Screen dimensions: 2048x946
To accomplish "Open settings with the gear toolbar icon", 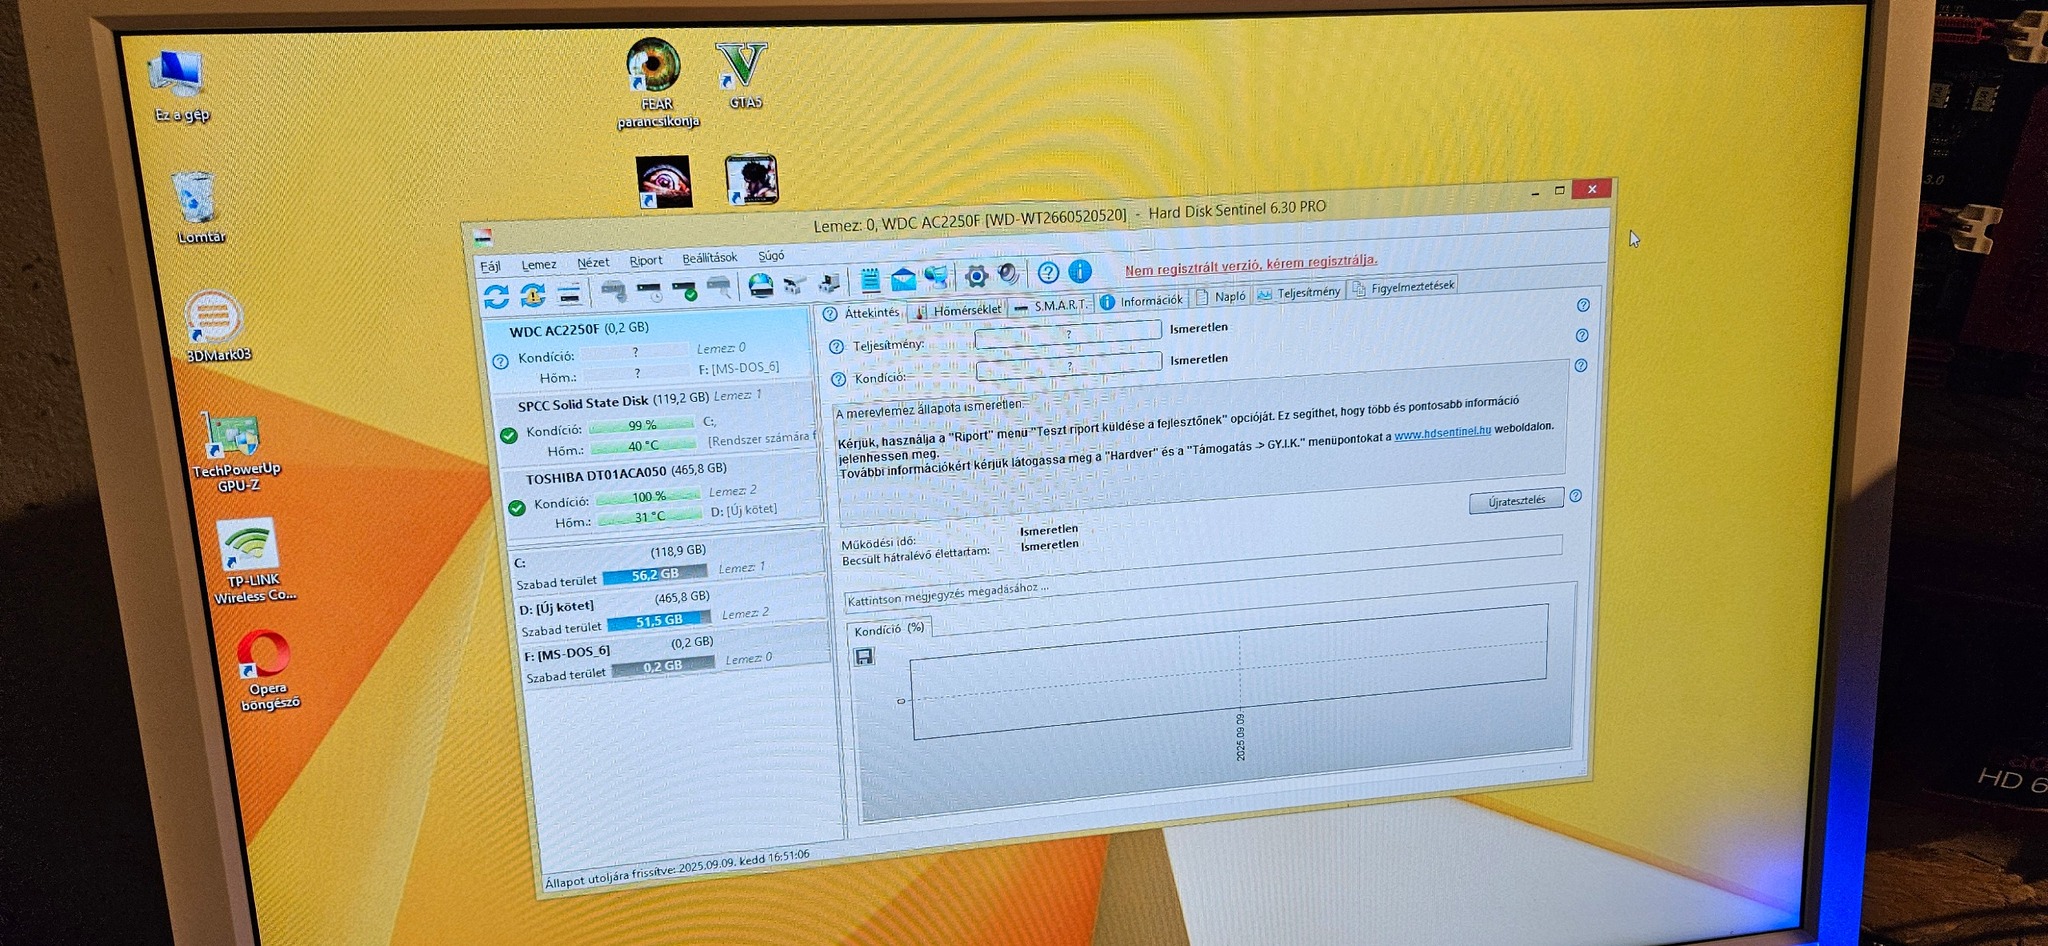I will coord(976,276).
